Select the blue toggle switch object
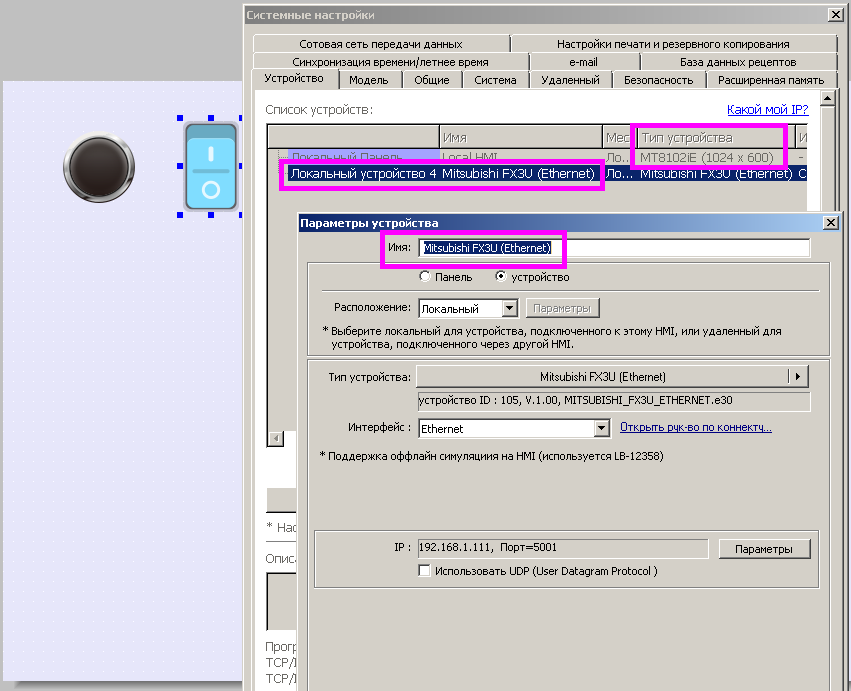Image resolution: width=851 pixels, height=691 pixels. 211,166
